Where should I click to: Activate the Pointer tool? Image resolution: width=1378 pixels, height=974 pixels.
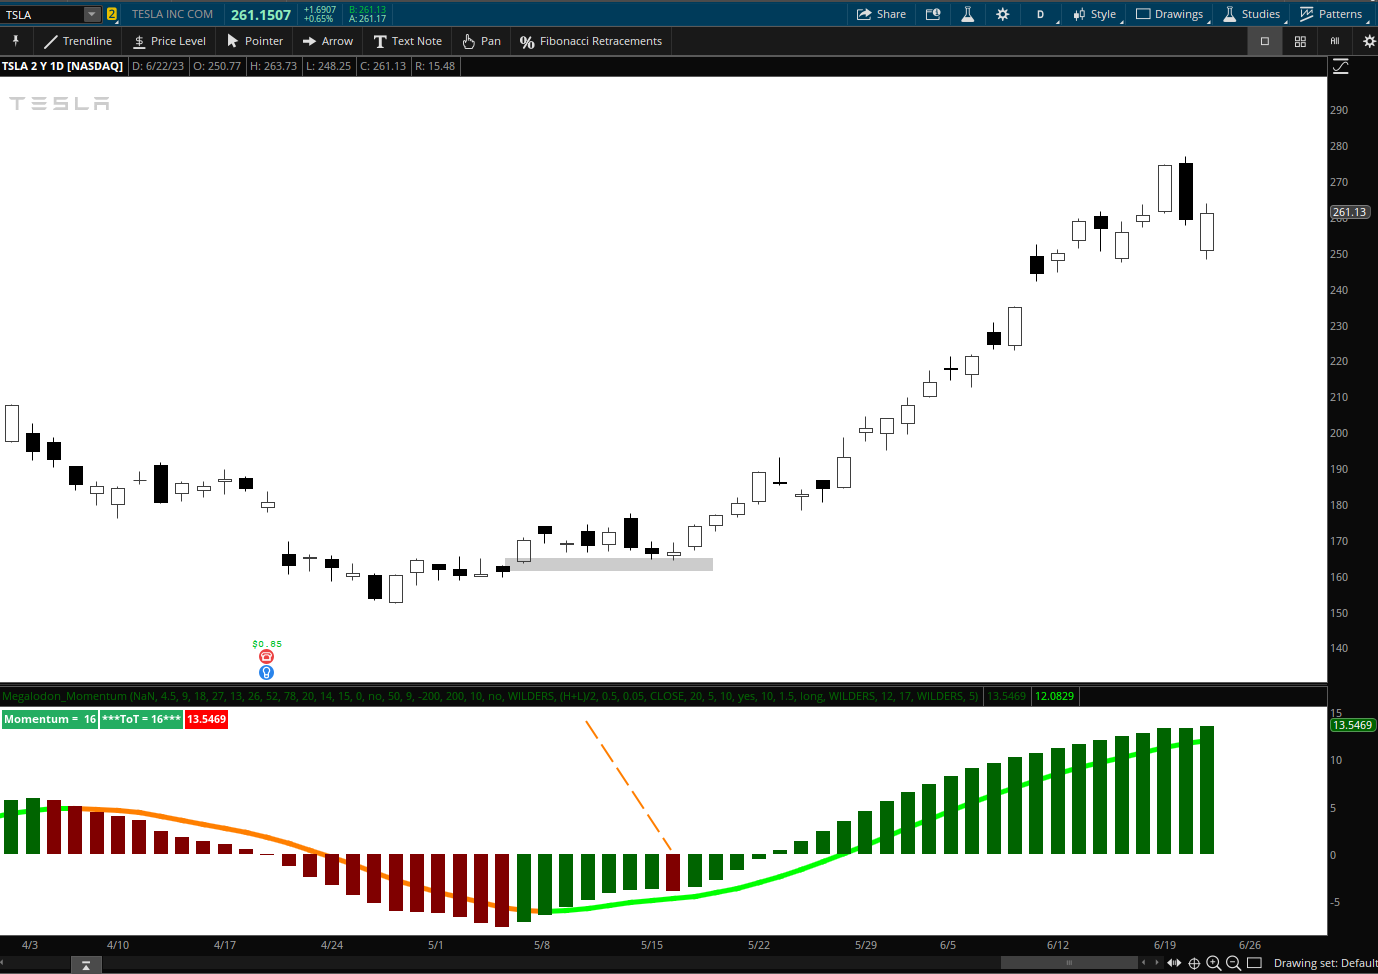pos(255,41)
